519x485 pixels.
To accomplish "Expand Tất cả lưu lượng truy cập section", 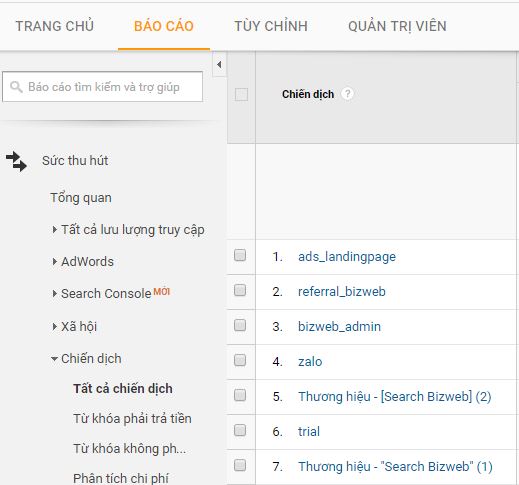I will coord(55,229).
